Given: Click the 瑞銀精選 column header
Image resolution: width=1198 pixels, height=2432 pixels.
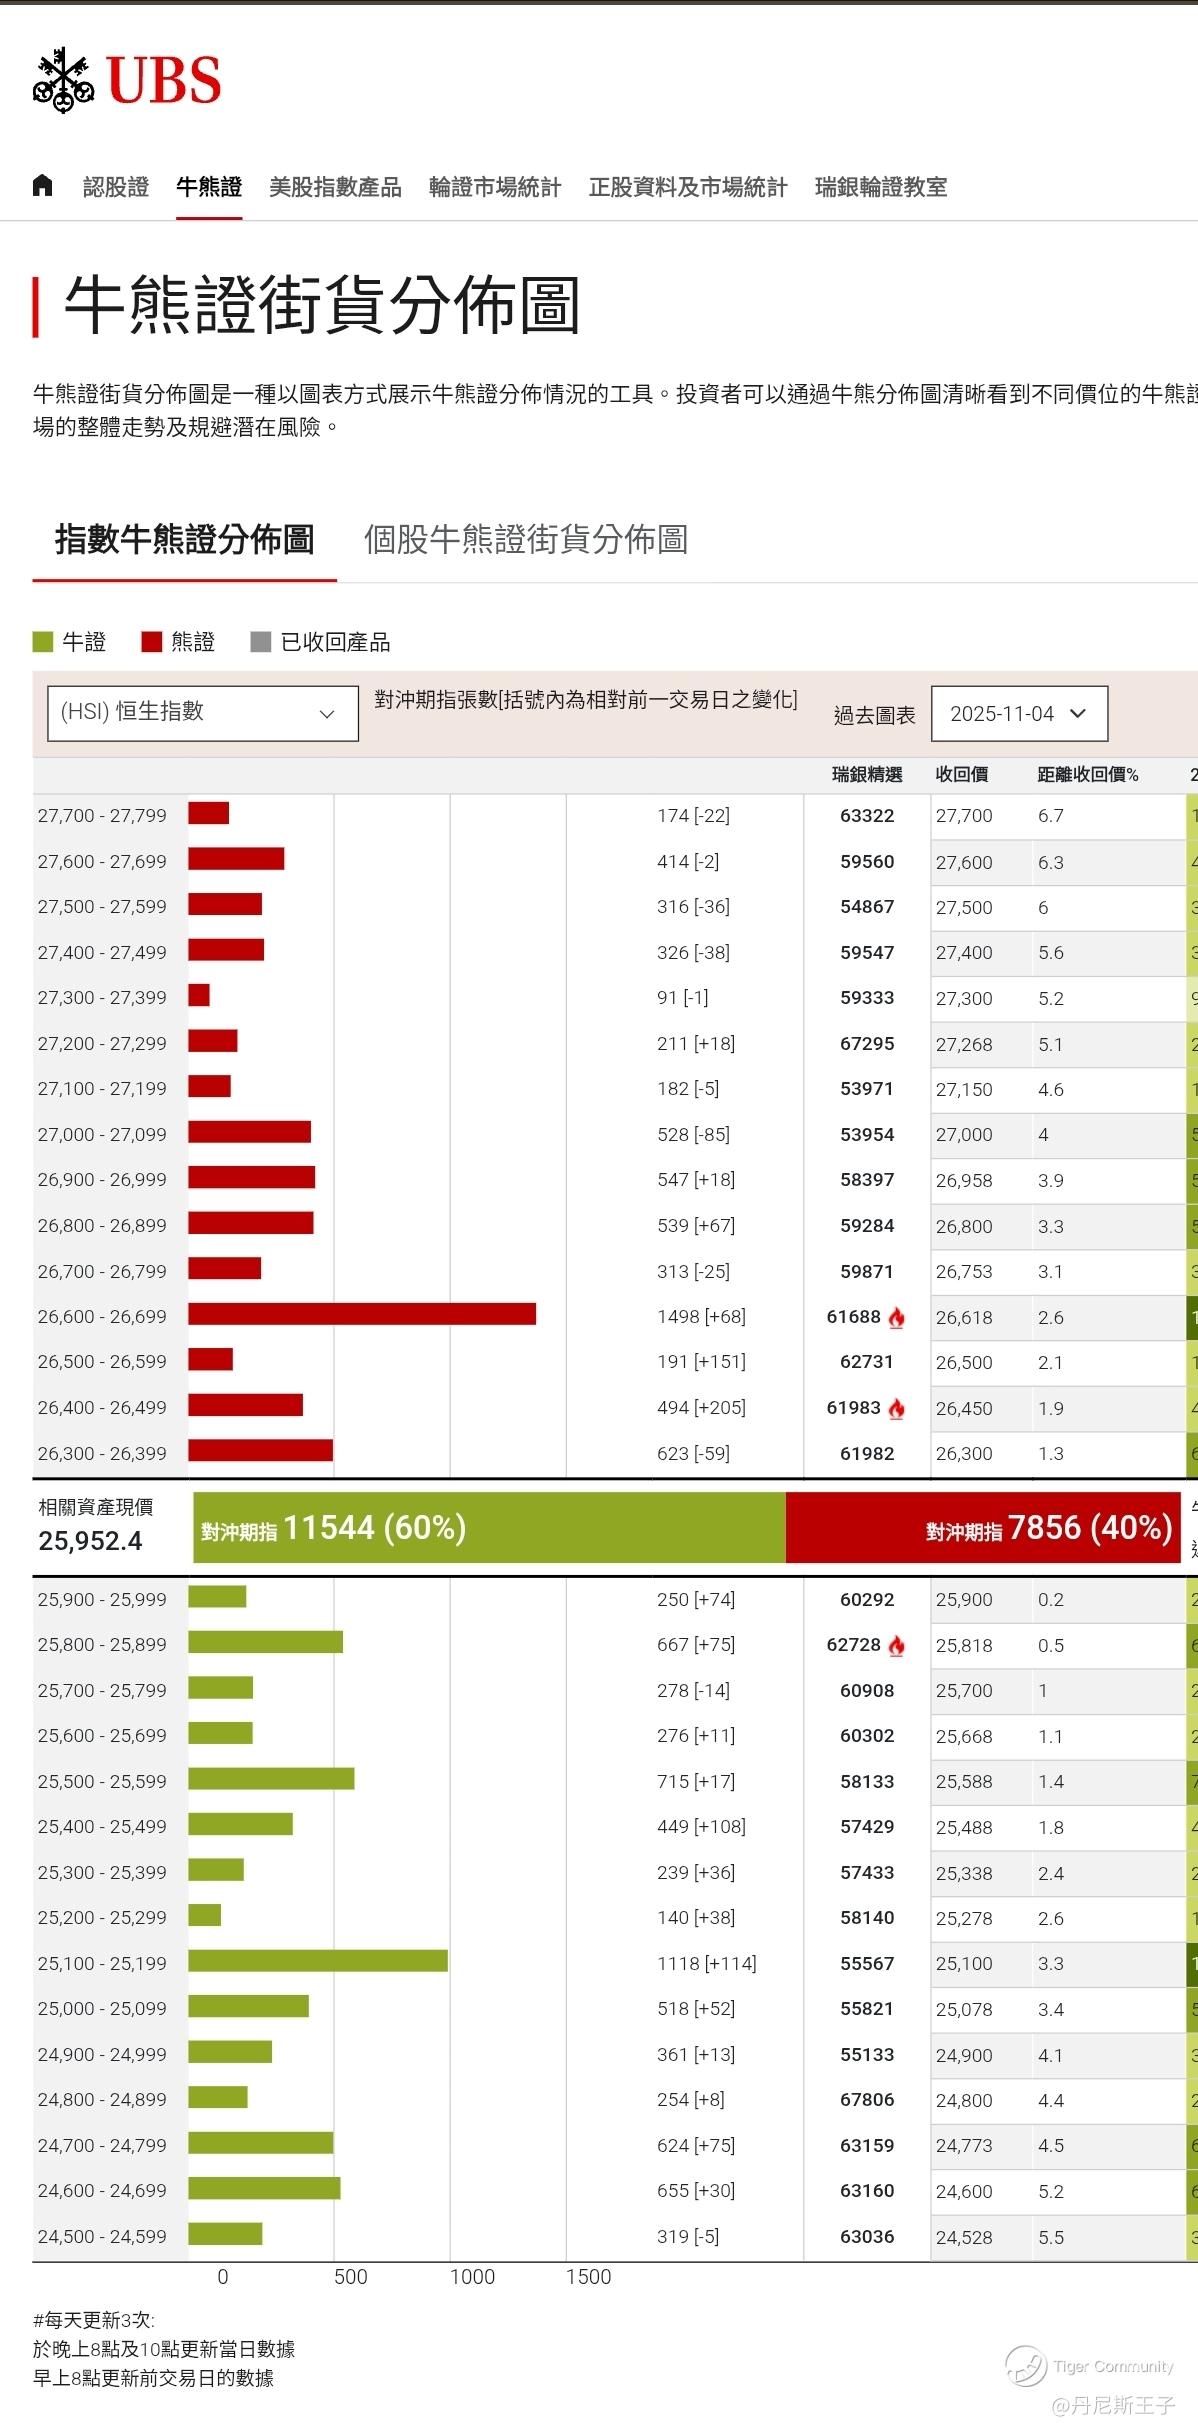Looking at the screenshot, I should pos(867,775).
